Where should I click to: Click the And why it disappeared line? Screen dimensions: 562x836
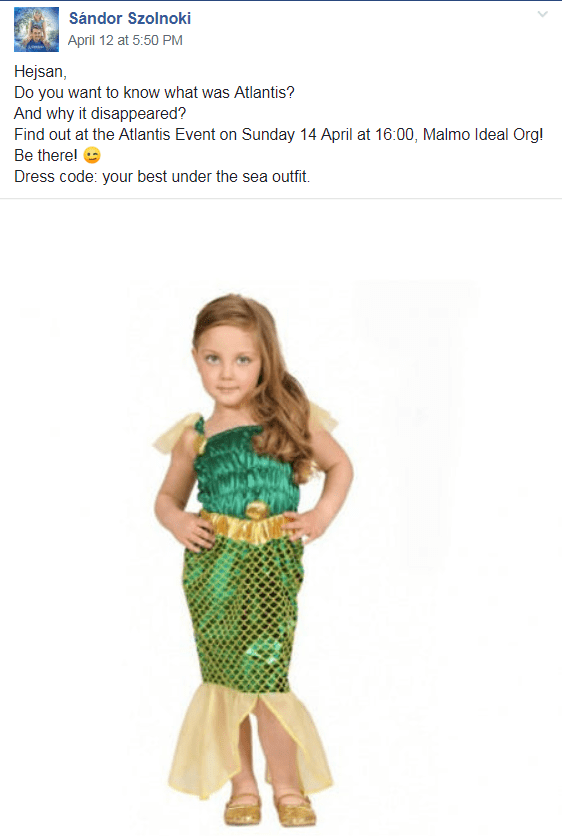100,114
